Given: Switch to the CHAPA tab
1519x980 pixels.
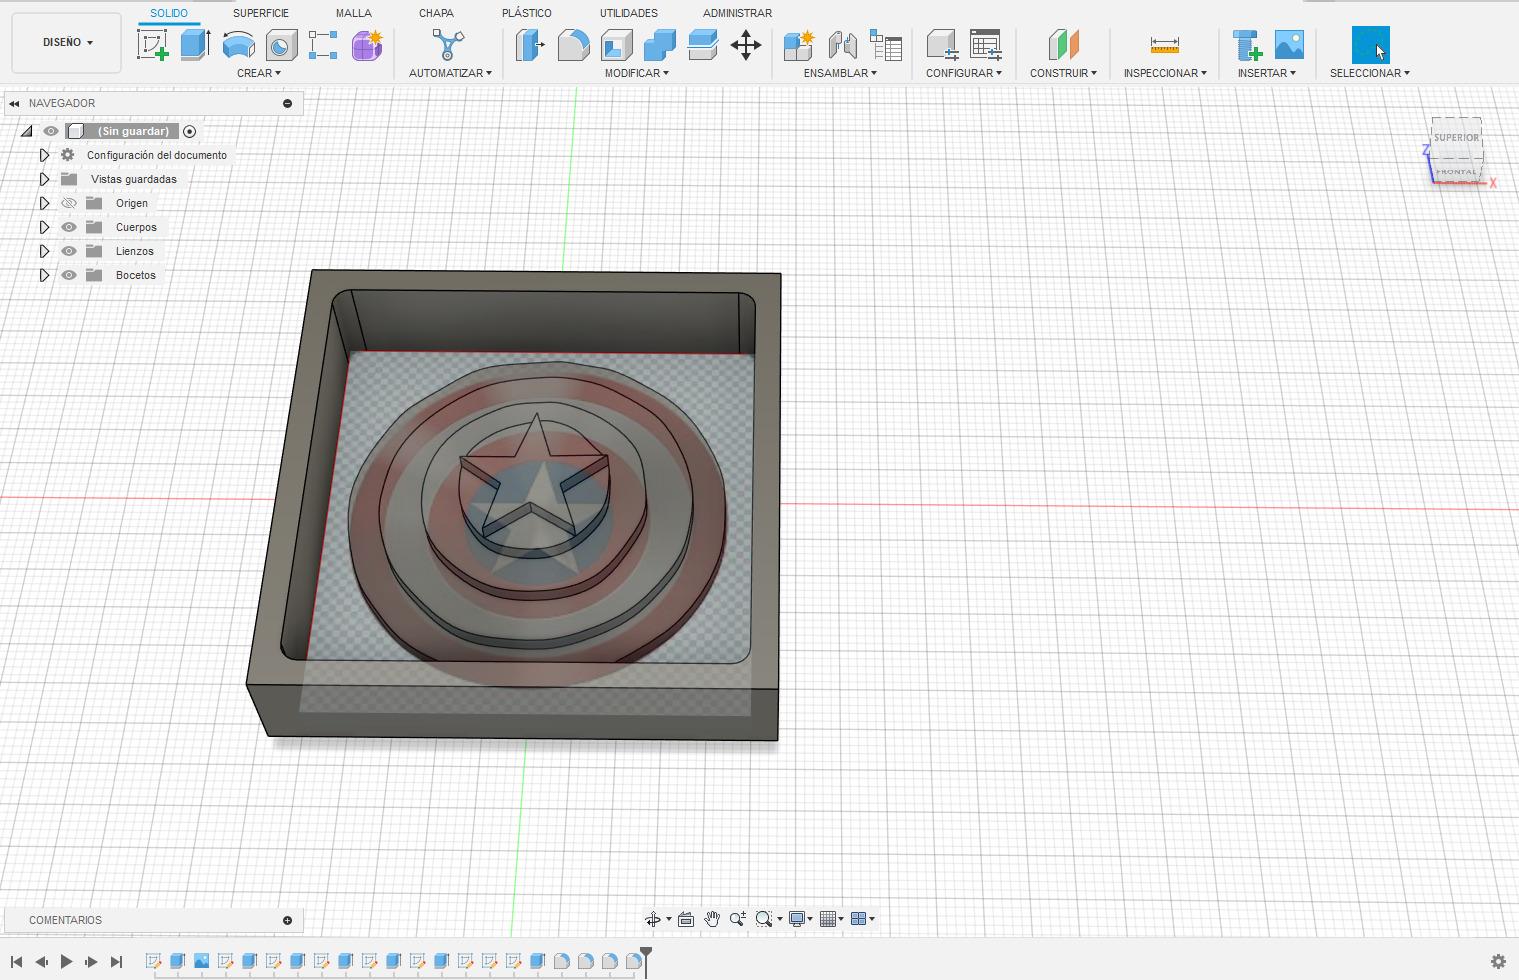Looking at the screenshot, I should [x=436, y=13].
